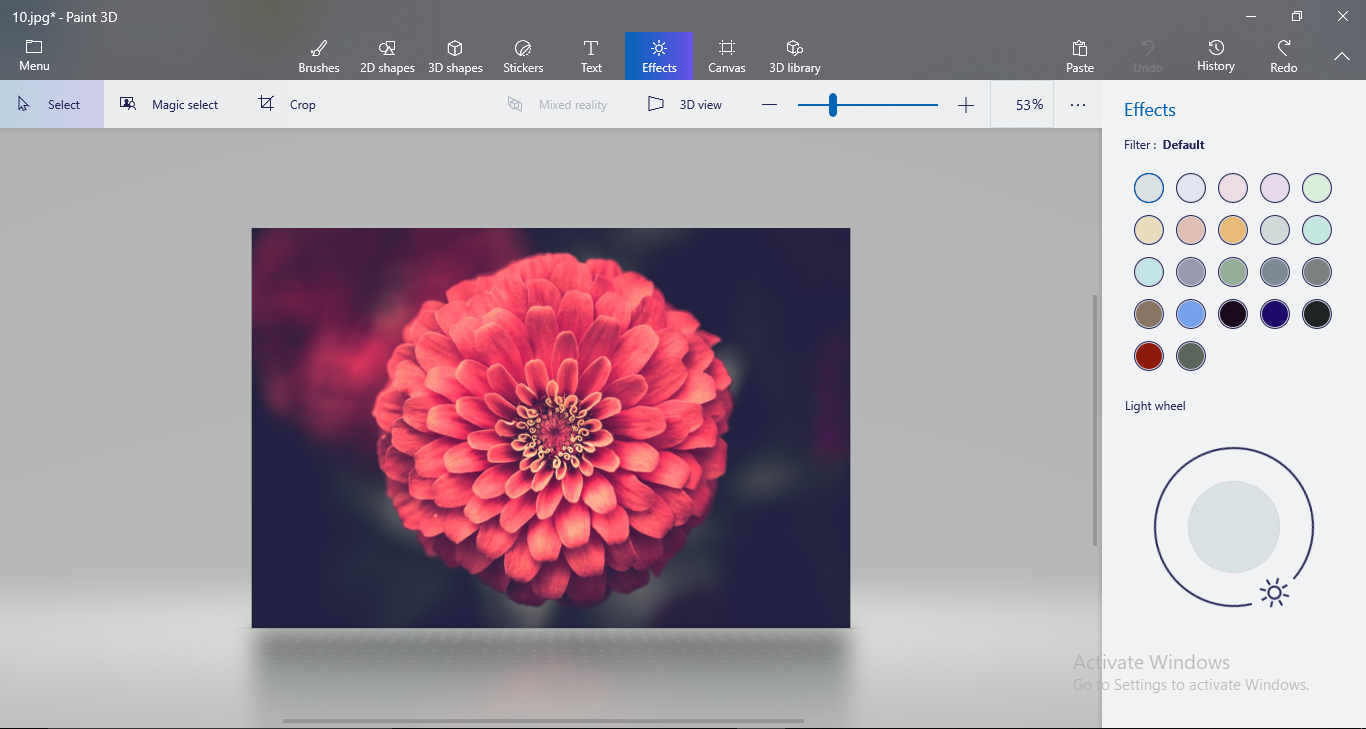Open the three-dots more options menu
Viewport: 1366px width, 729px height.
pyautogui.click(x=1078, y=104)
